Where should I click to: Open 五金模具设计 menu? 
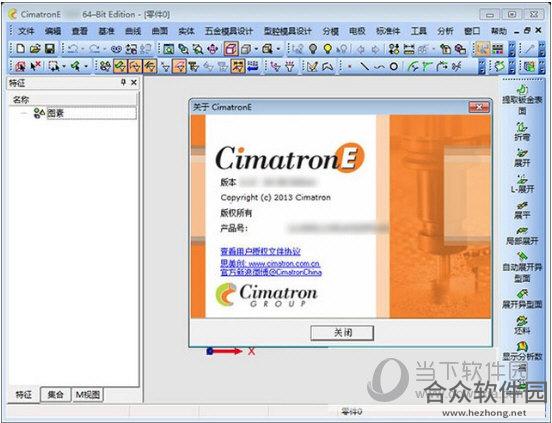tap(229, 31)
